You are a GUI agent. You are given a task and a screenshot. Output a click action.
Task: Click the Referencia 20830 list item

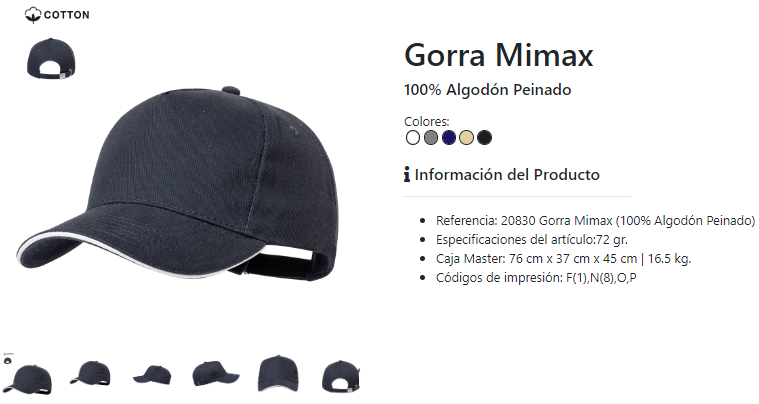point(595,221)
